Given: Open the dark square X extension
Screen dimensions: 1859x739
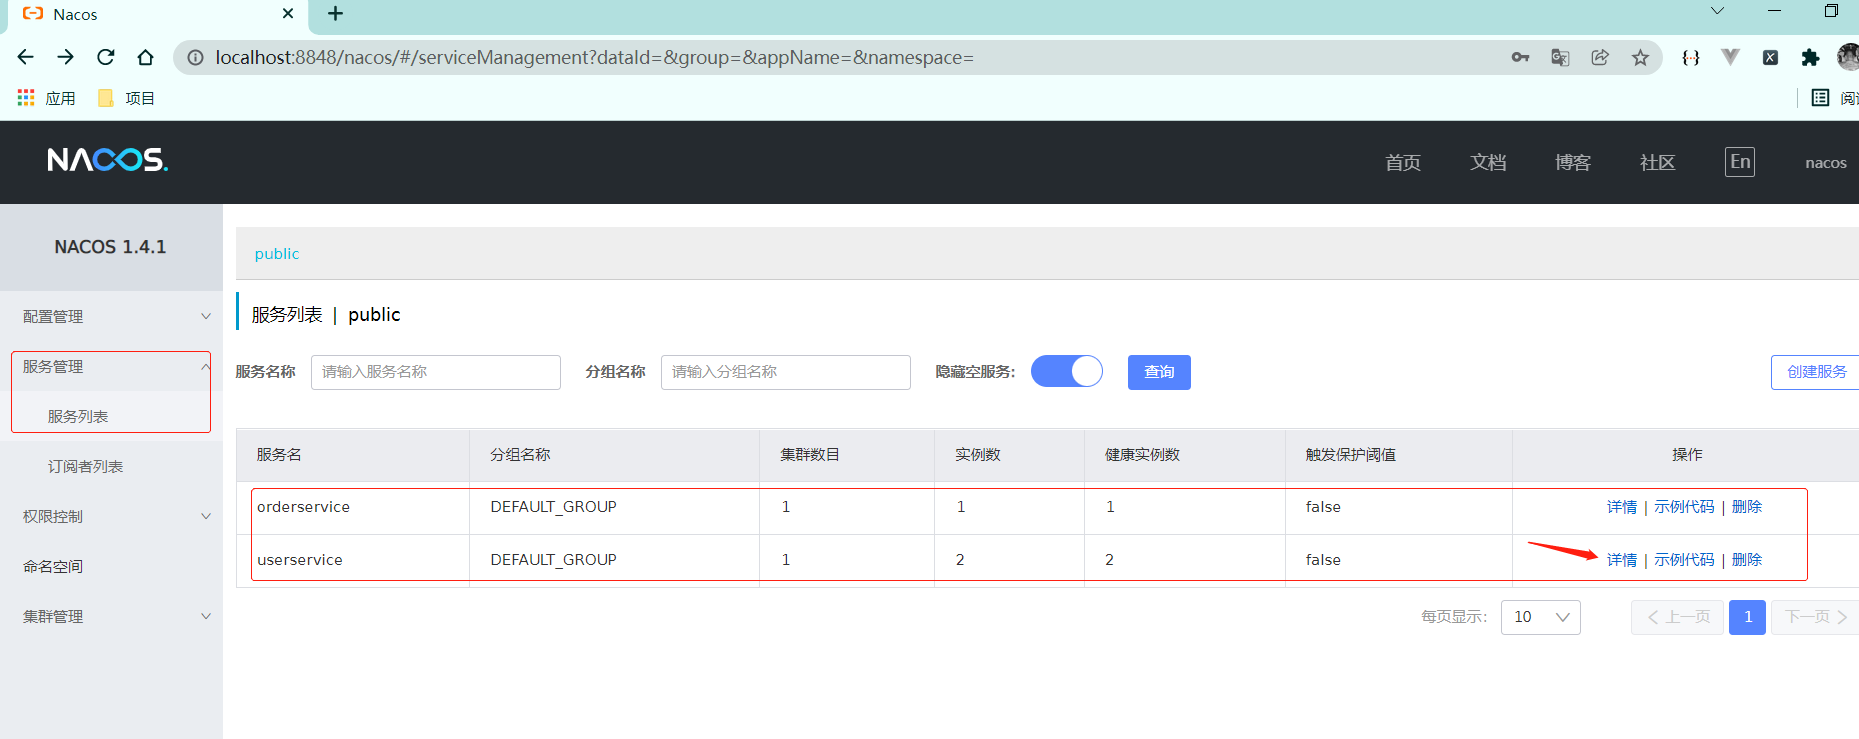Looking at the screenshot, I should [1770, 57].
